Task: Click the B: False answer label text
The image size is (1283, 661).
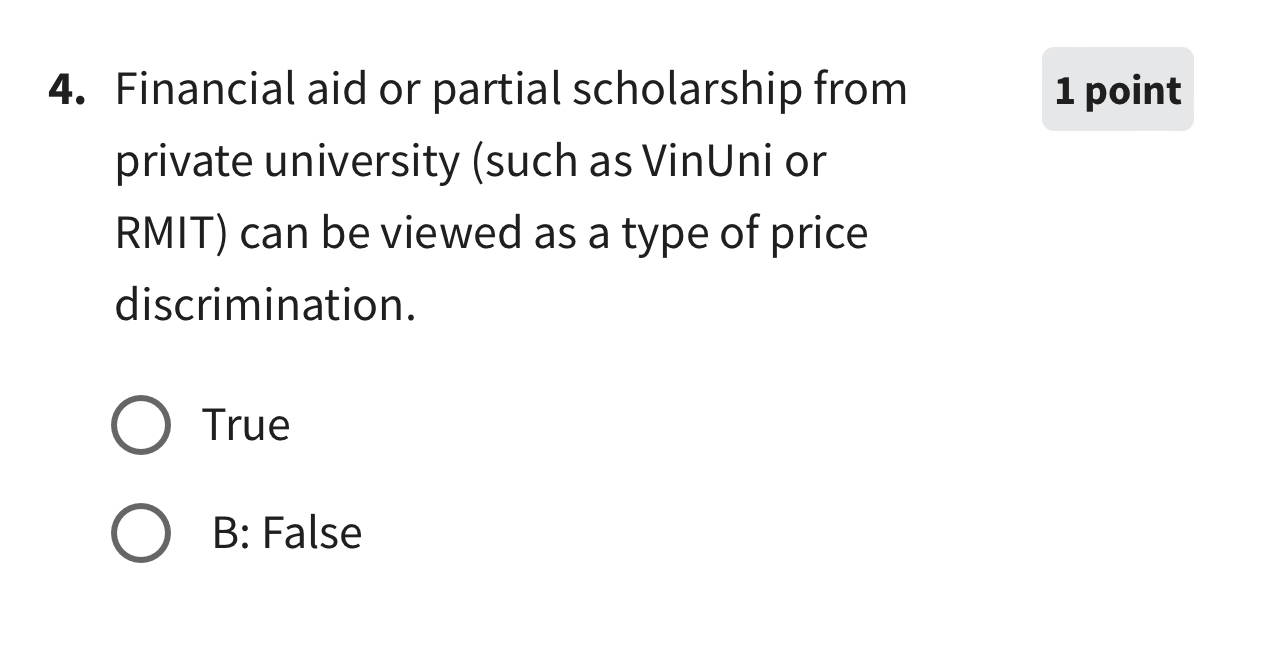Action: click(286, 532)
